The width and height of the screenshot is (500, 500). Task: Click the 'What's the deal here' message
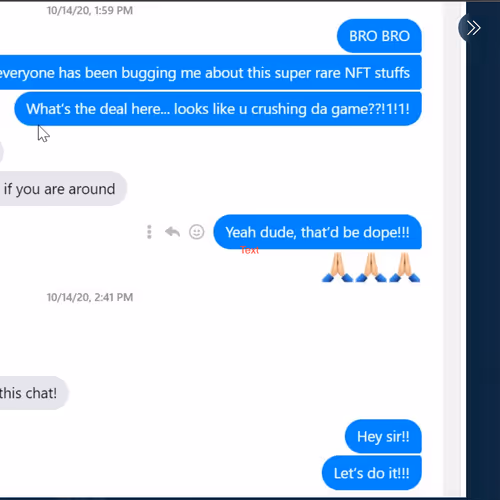pos(218,109)
